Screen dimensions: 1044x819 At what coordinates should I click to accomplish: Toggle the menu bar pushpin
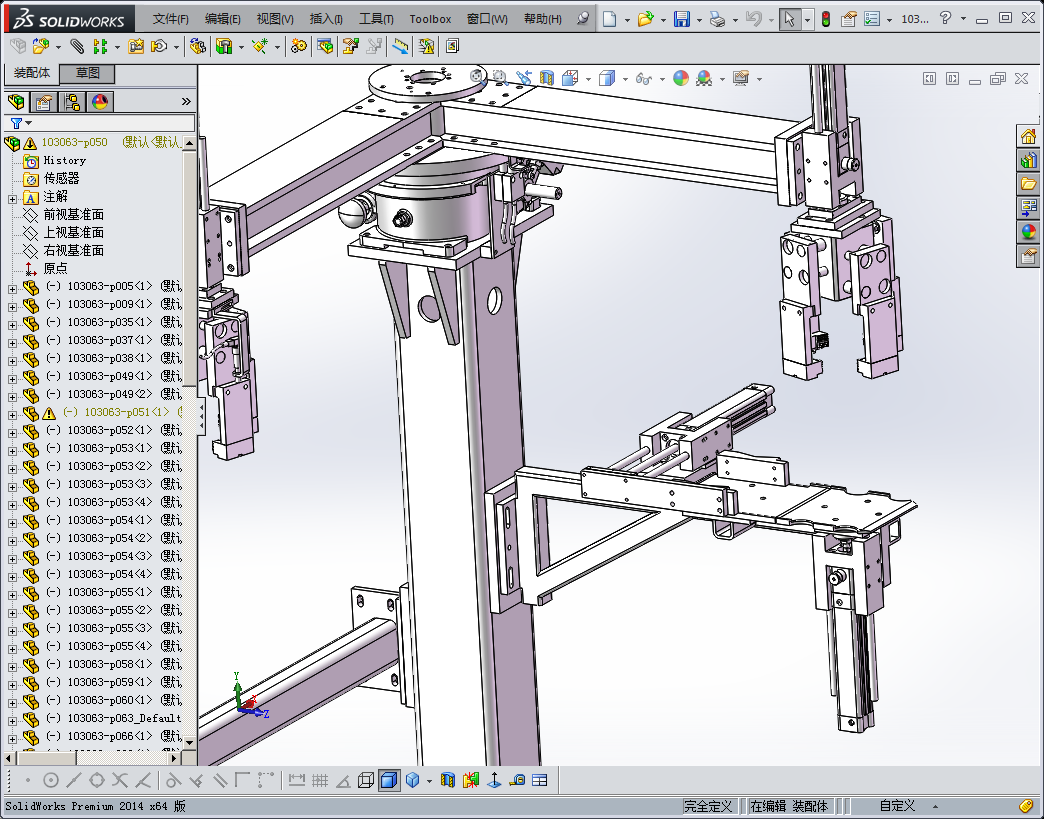[583, 19]
